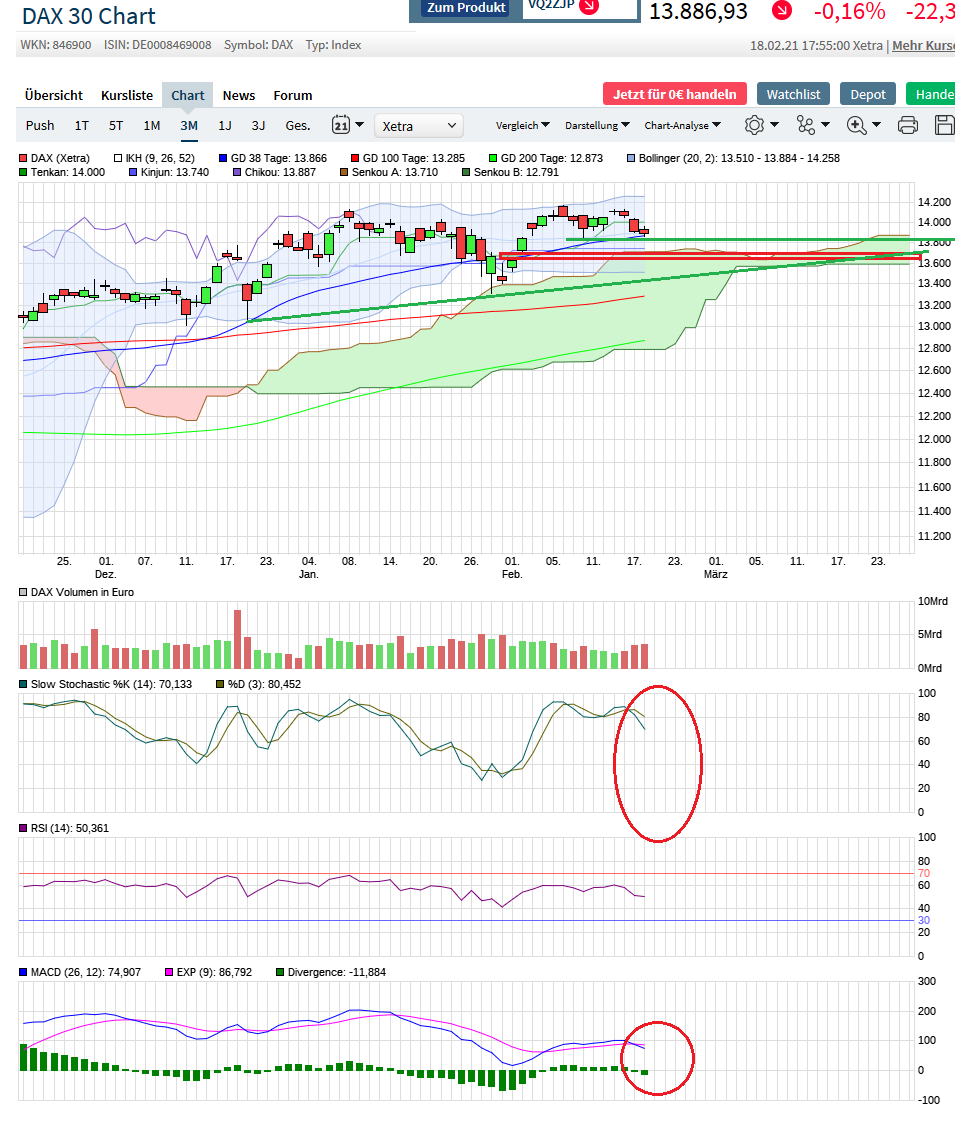This screenshot has width=955, height=1126.
Task: Click WKN: 846900 text
Action: [x=56, y=45]
